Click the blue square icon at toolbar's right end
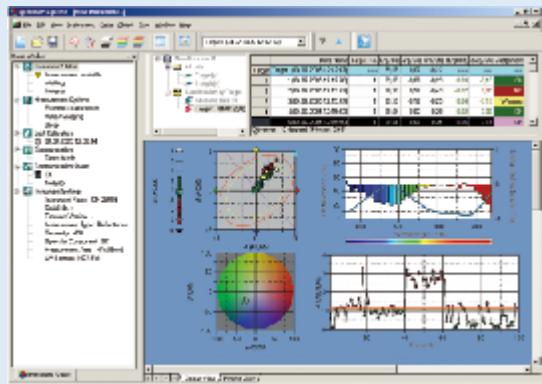This screenshot has width=542, height=384. tap(364, 41)
